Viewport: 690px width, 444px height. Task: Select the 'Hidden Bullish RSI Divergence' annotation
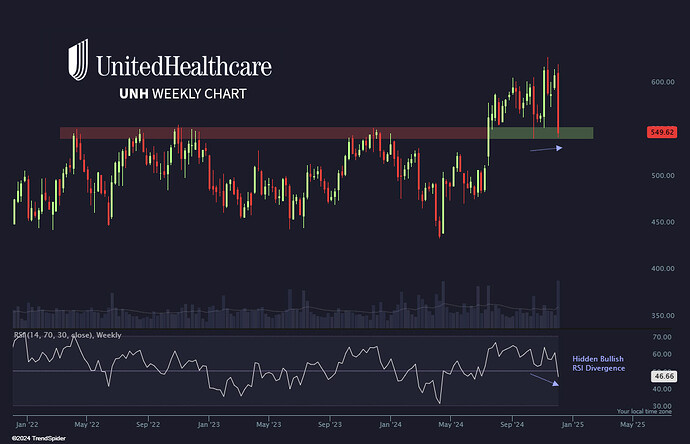(x=598, y=363)
